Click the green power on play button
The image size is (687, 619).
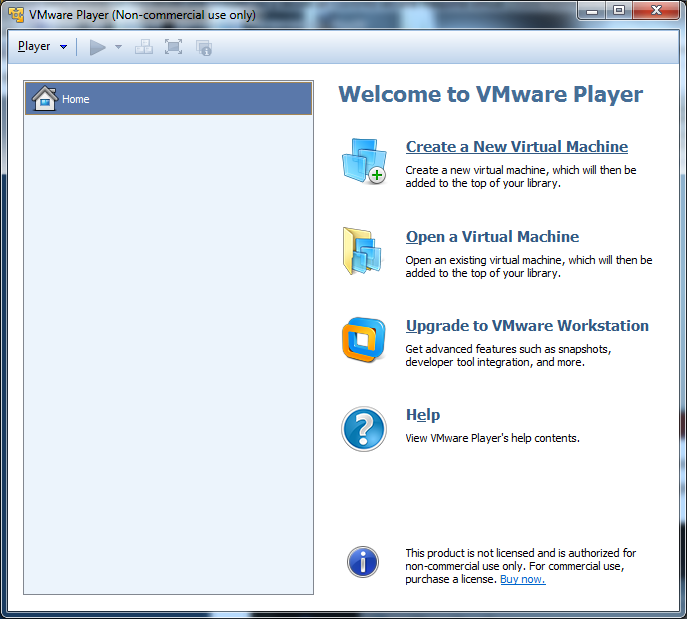pyautogui.click(x=97, y=47)
